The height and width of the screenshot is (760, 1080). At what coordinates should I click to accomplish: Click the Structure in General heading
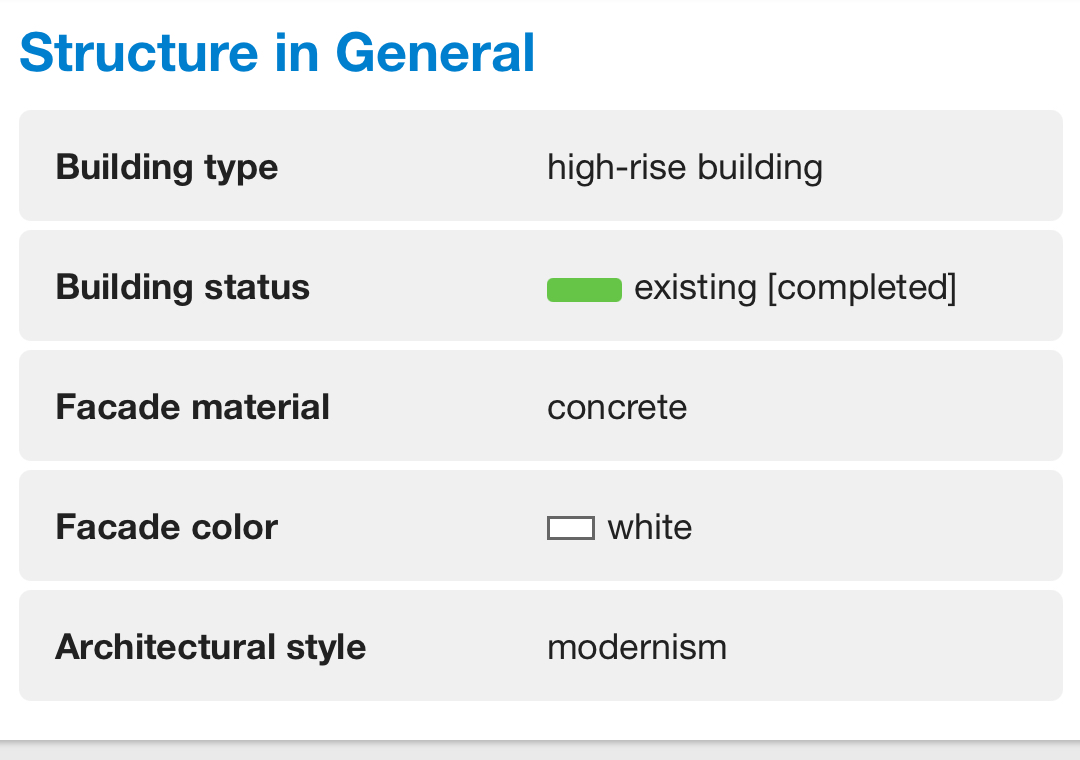tap(277, 53)
